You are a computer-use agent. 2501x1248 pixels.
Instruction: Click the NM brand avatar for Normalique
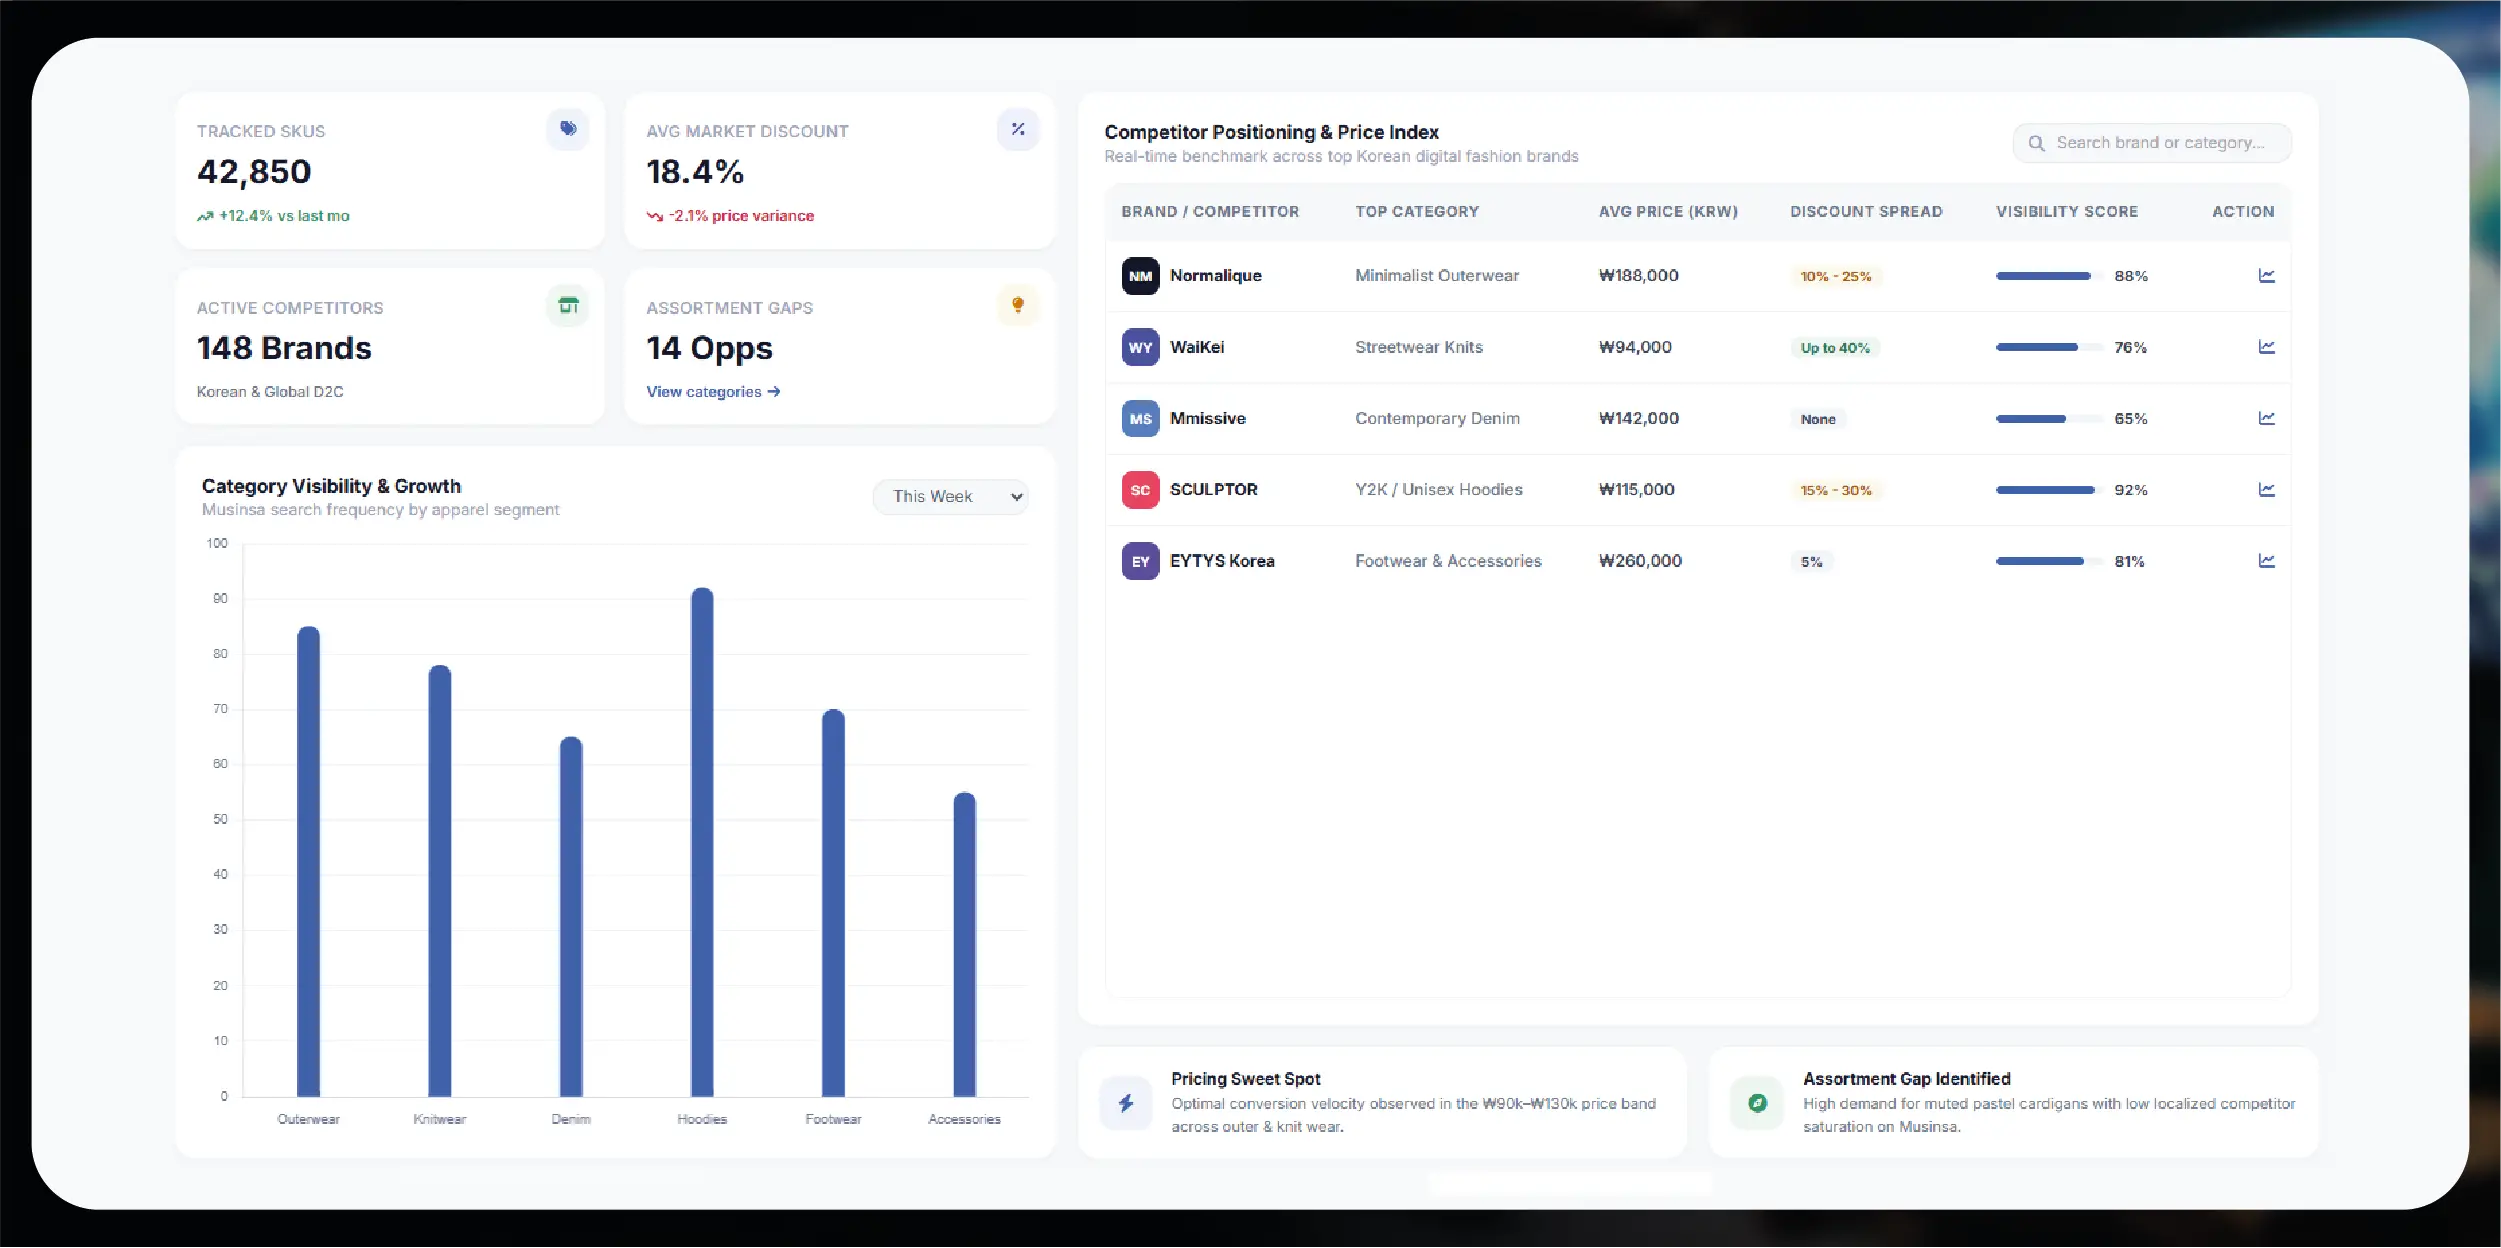click(x=1140, y=276)
